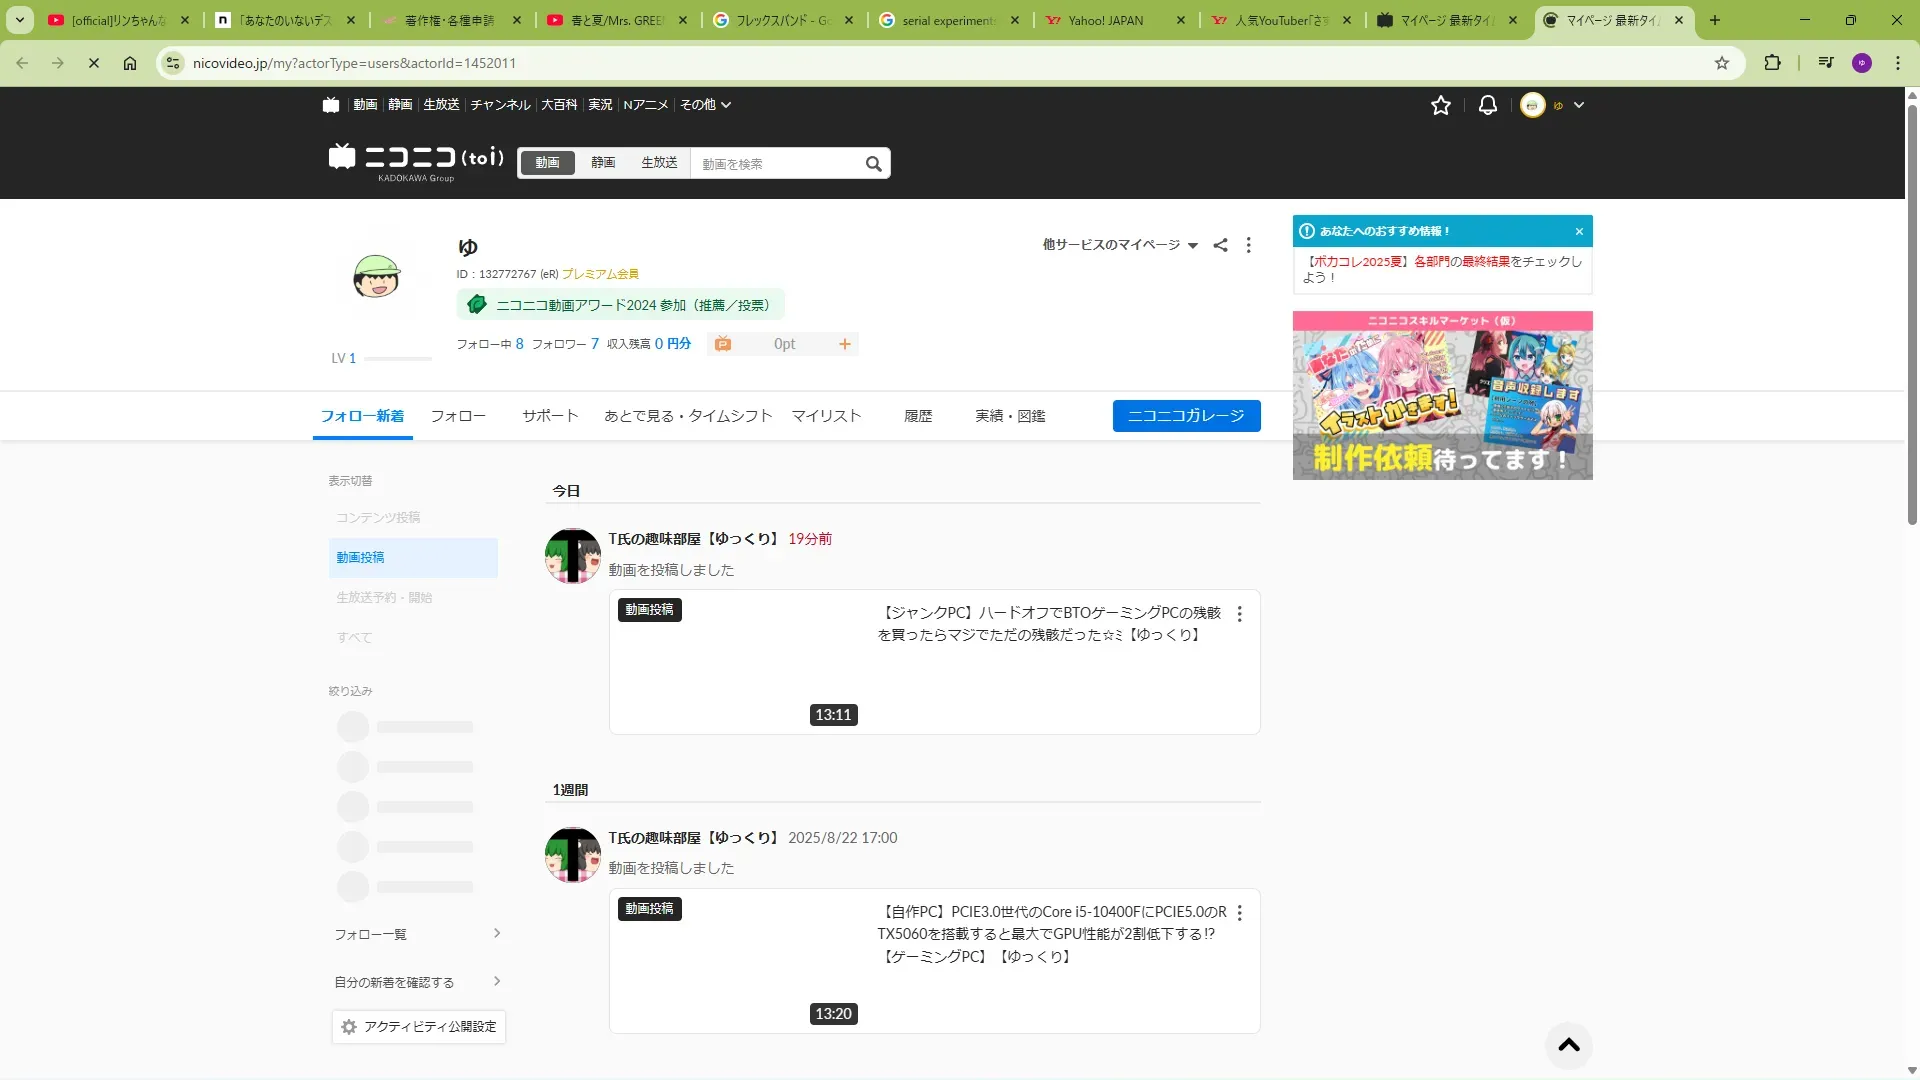Open the 履歴 tab
The image size is (1920, 1080).
click(917, 416)
